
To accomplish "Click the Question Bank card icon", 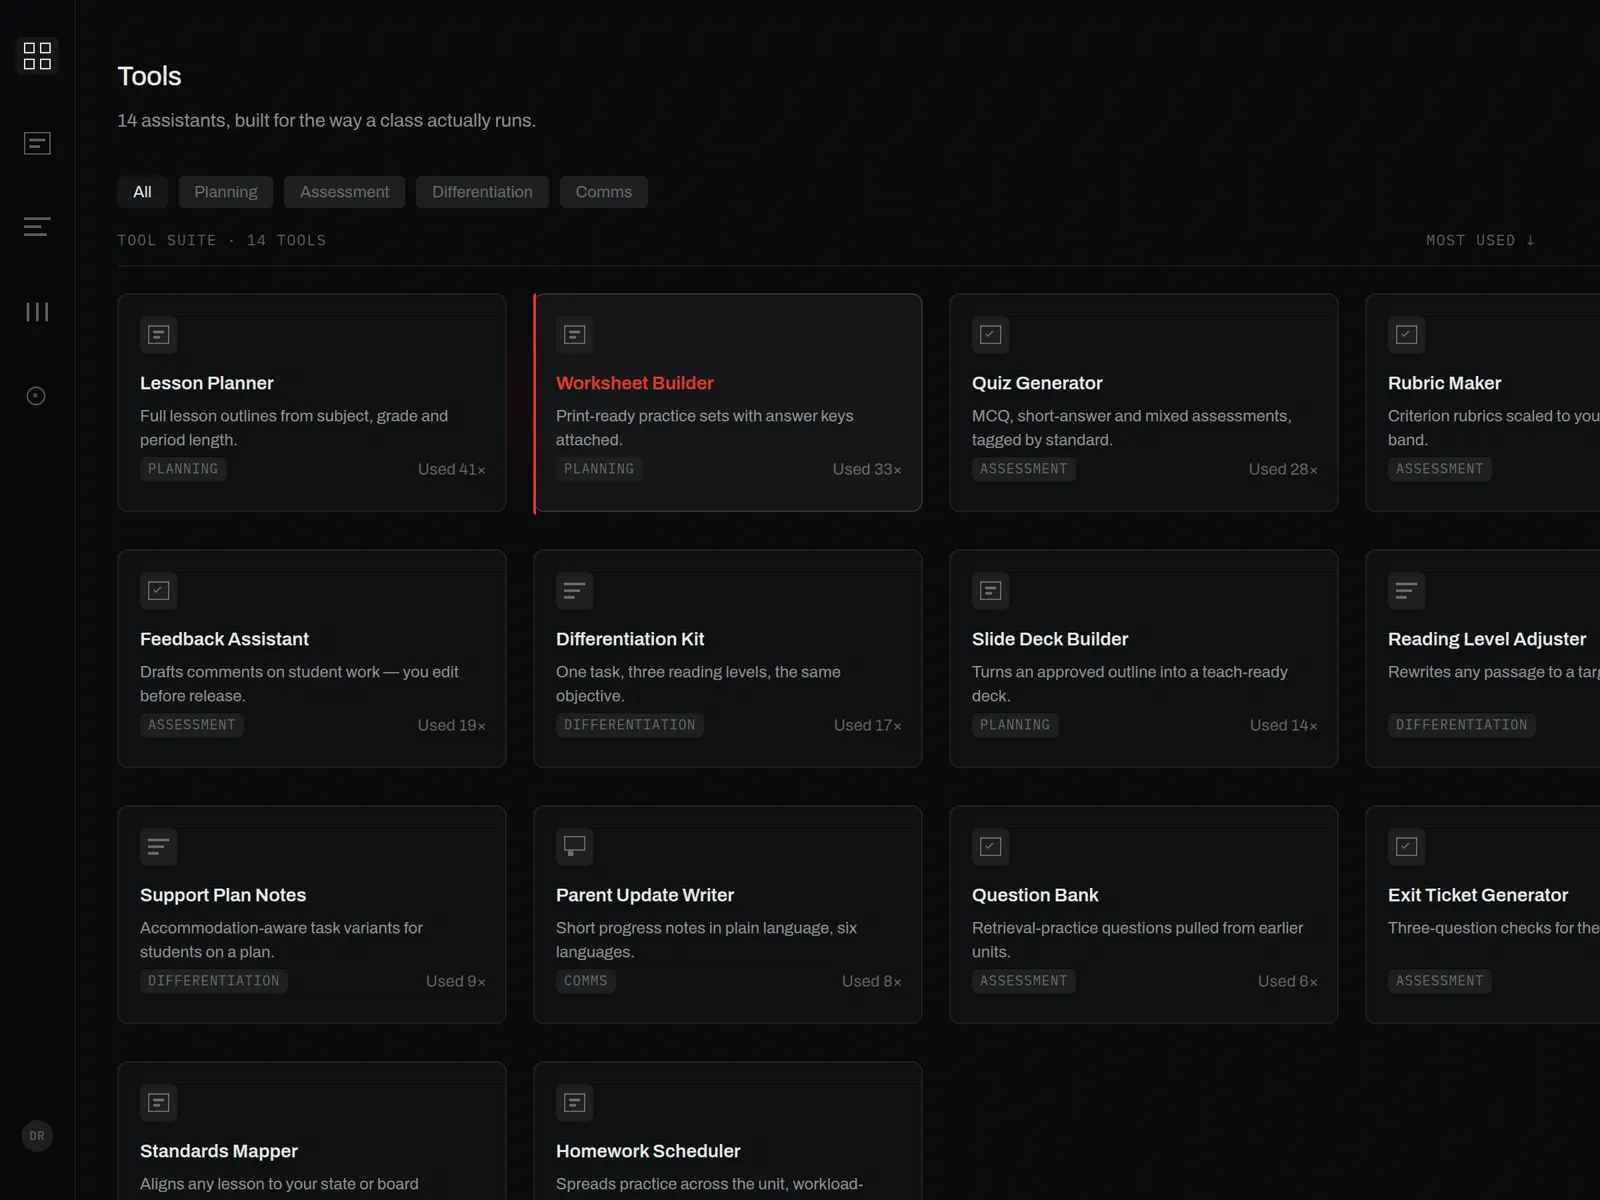I will click(x=991, y=847).
